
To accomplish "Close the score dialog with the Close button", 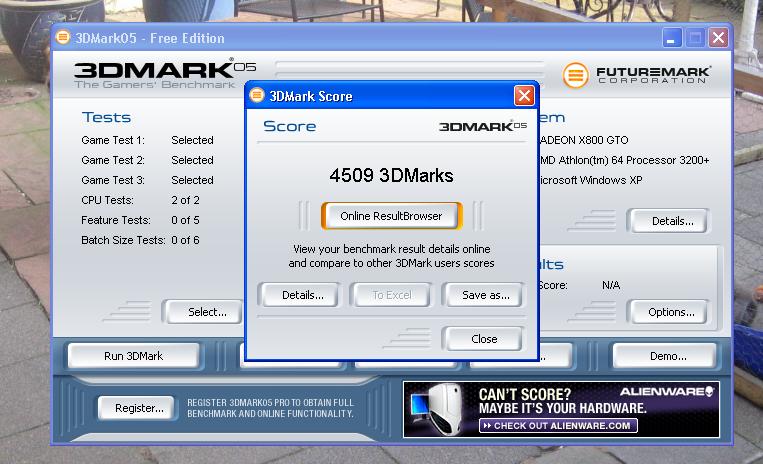I will click(484, 339).
